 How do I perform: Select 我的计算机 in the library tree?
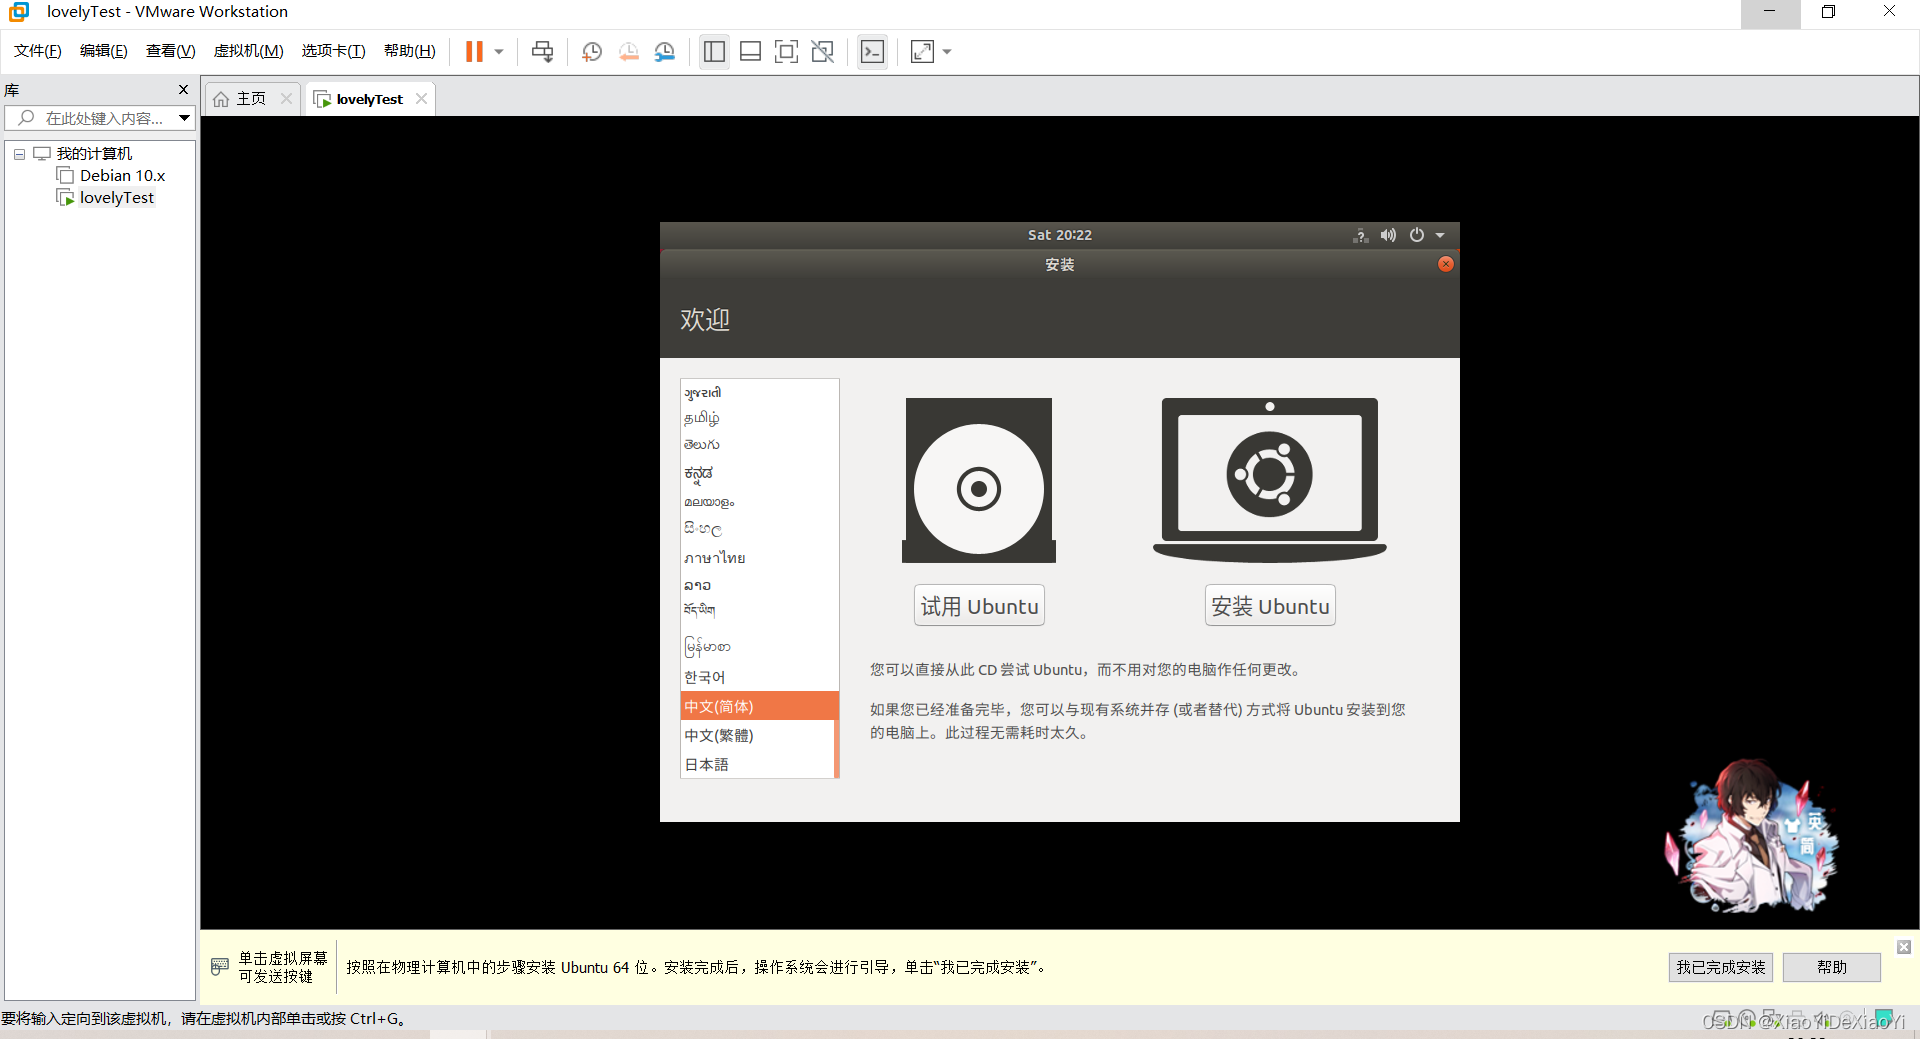point(94,154)
